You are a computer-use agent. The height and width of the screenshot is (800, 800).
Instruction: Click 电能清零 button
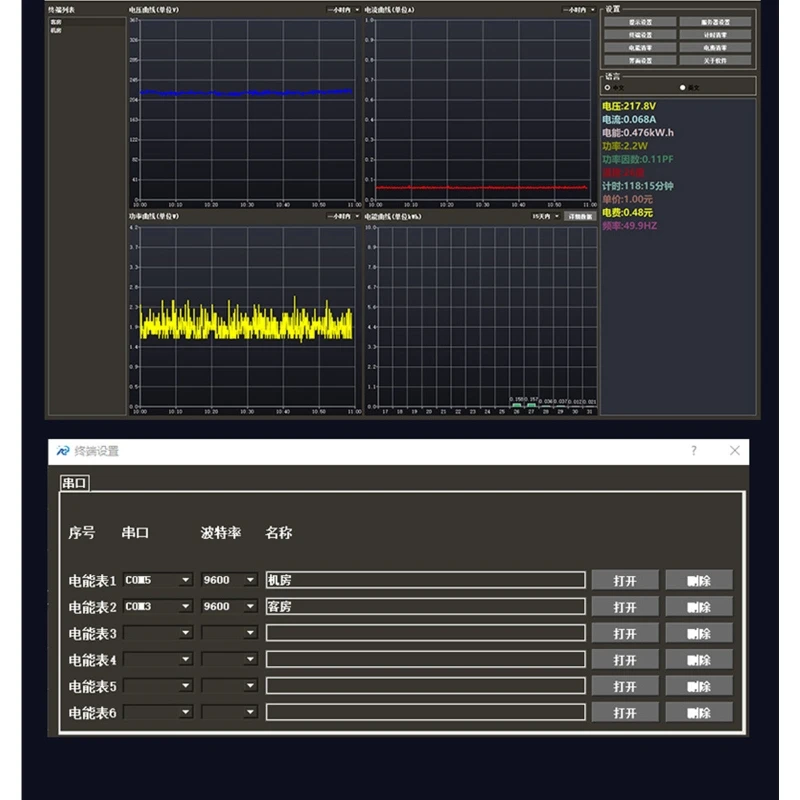point(640,47)
